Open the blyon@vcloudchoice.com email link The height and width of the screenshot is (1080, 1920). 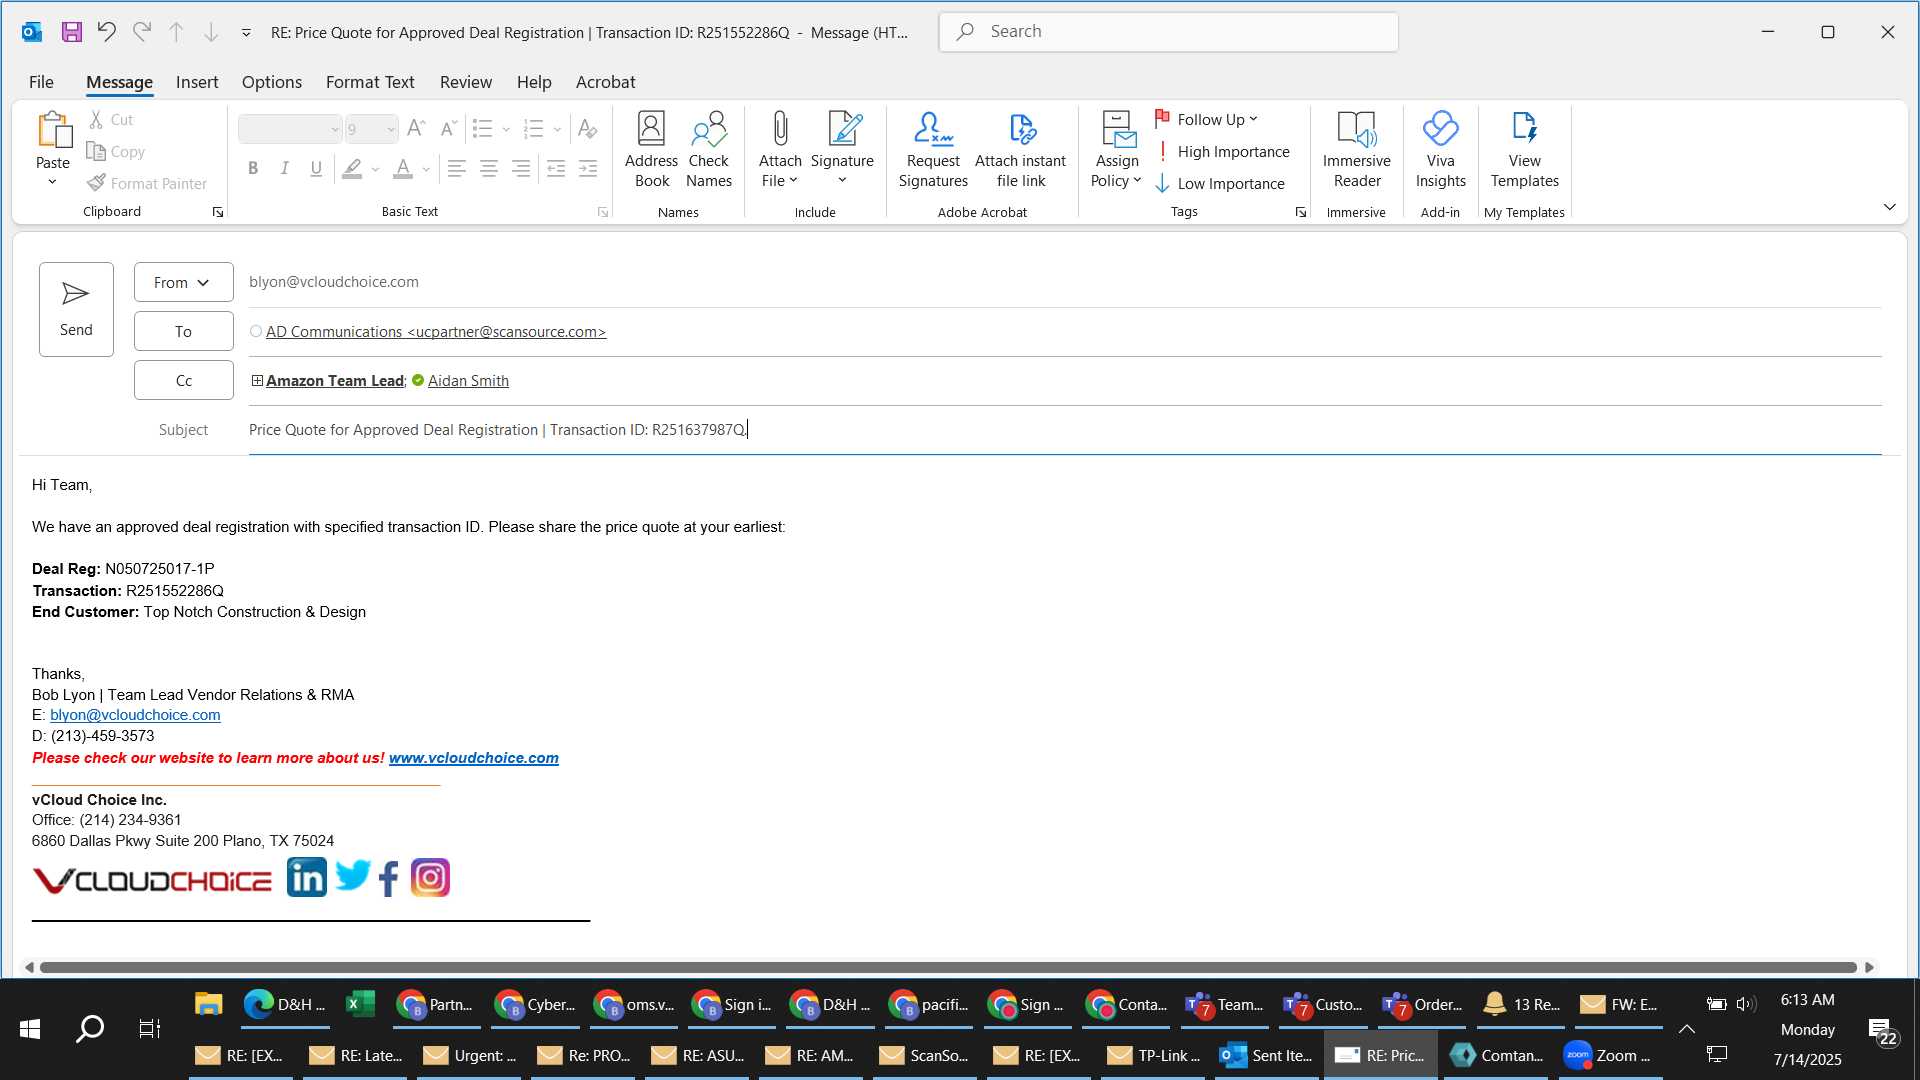(x=135, y=715)
